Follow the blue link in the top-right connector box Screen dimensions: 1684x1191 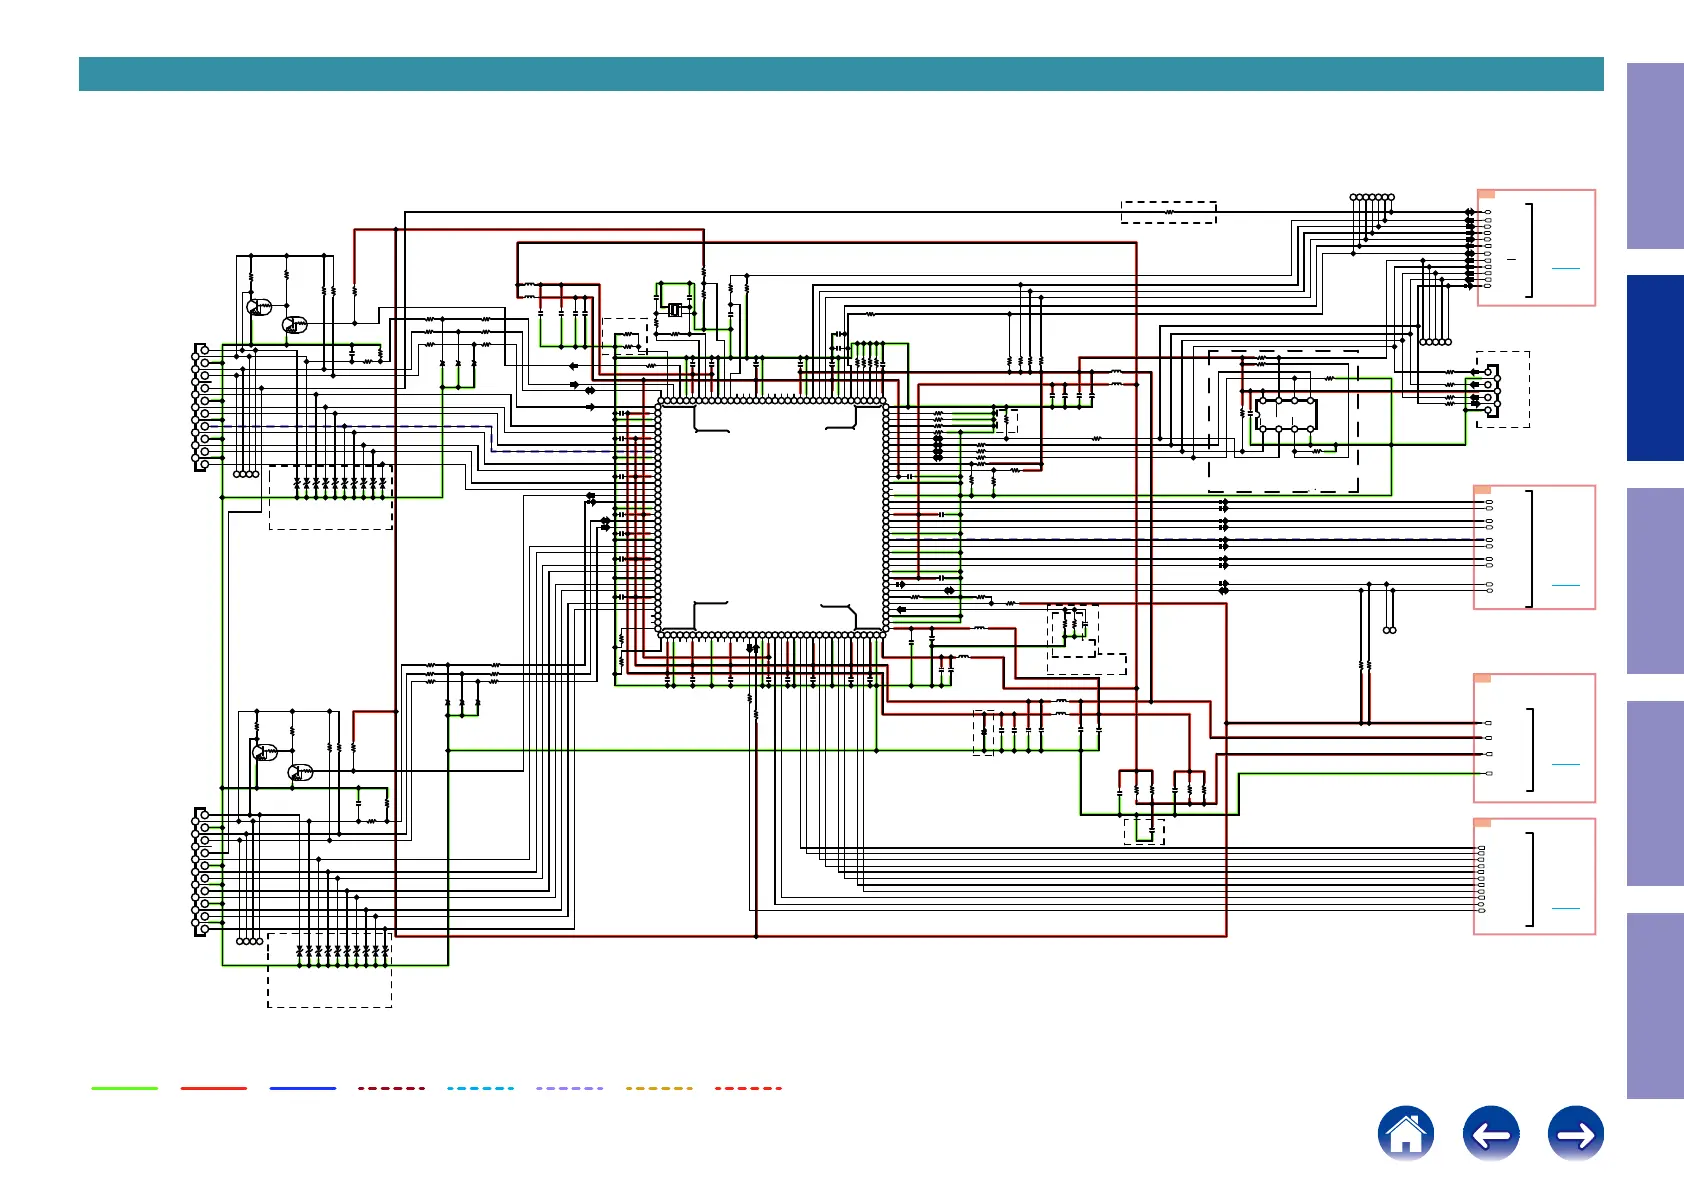point(1565,268)
